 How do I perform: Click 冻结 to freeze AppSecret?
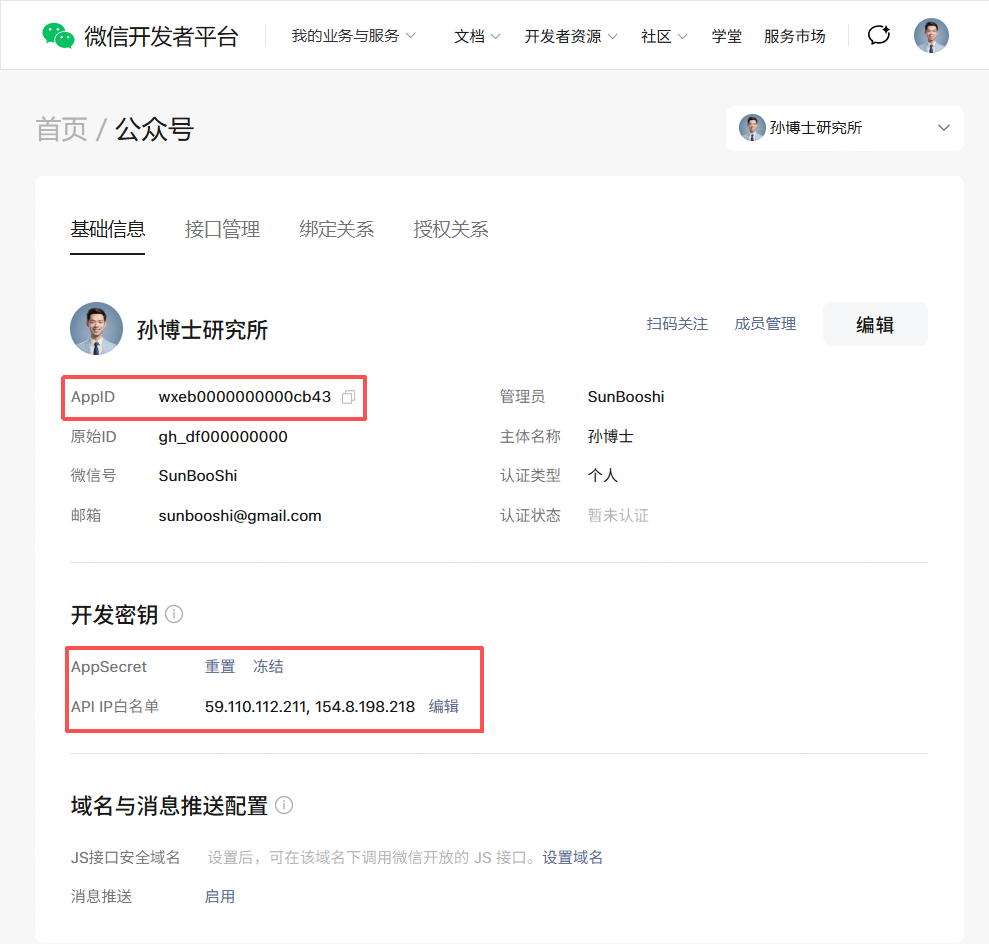click(x=268, y=666)
